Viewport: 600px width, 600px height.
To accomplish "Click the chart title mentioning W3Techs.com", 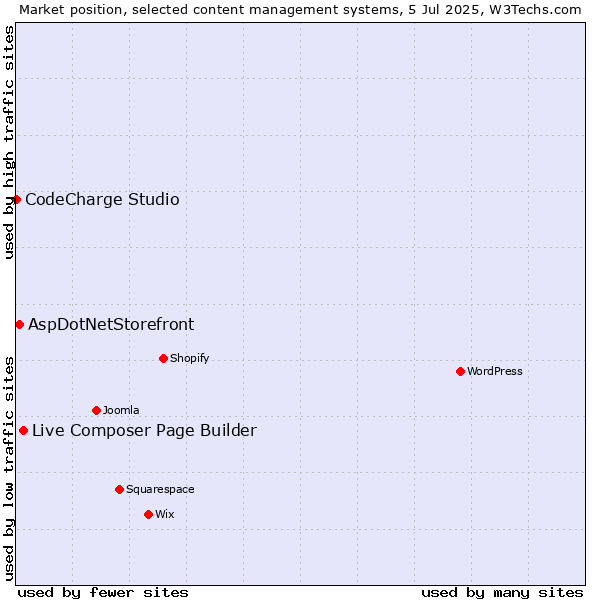I will click(300, 10).
